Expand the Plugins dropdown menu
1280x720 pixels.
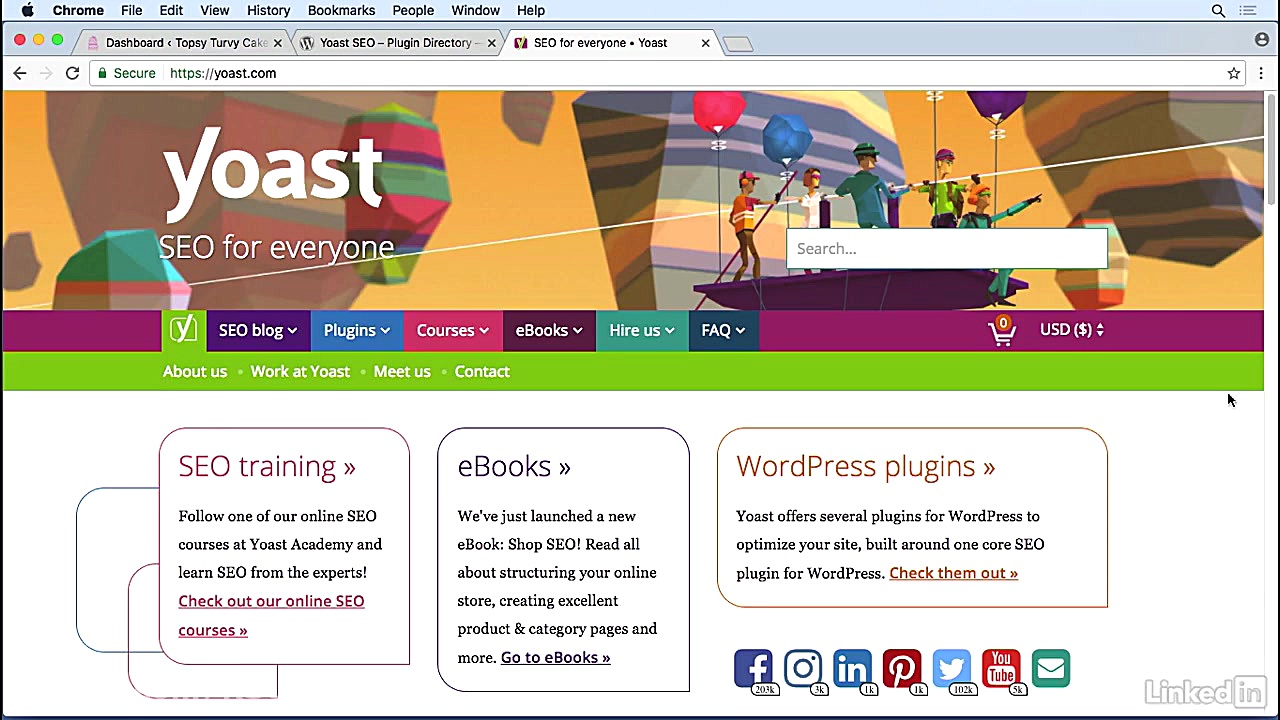[356, 330]
